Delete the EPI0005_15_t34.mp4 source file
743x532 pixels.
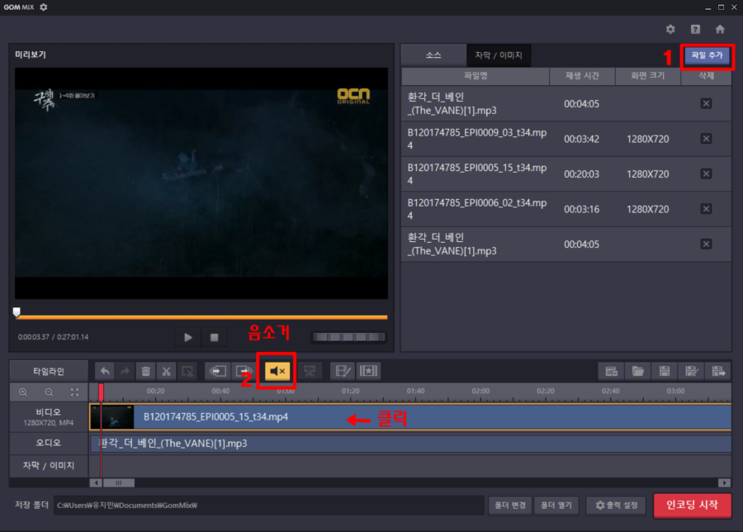tap(706, 174)
